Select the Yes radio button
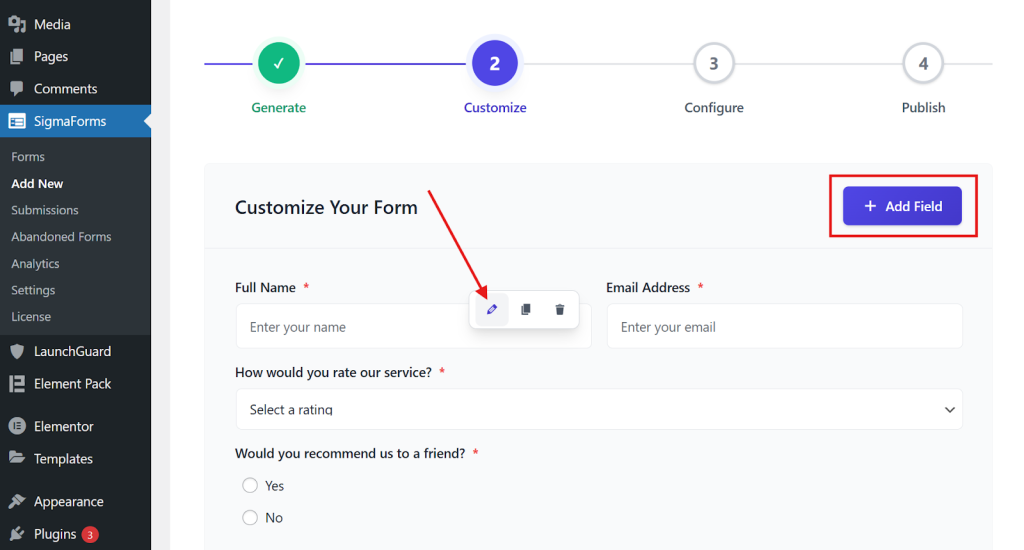This screenshot has width=1024, height=550. (x=249, y=485)
